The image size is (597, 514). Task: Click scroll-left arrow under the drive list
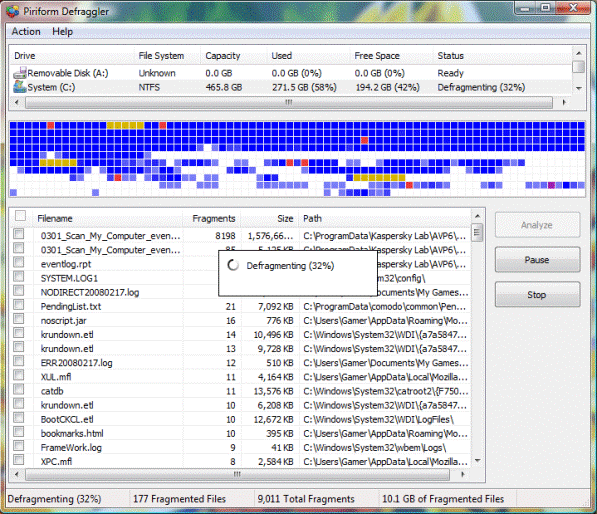(x=17, y=102)
